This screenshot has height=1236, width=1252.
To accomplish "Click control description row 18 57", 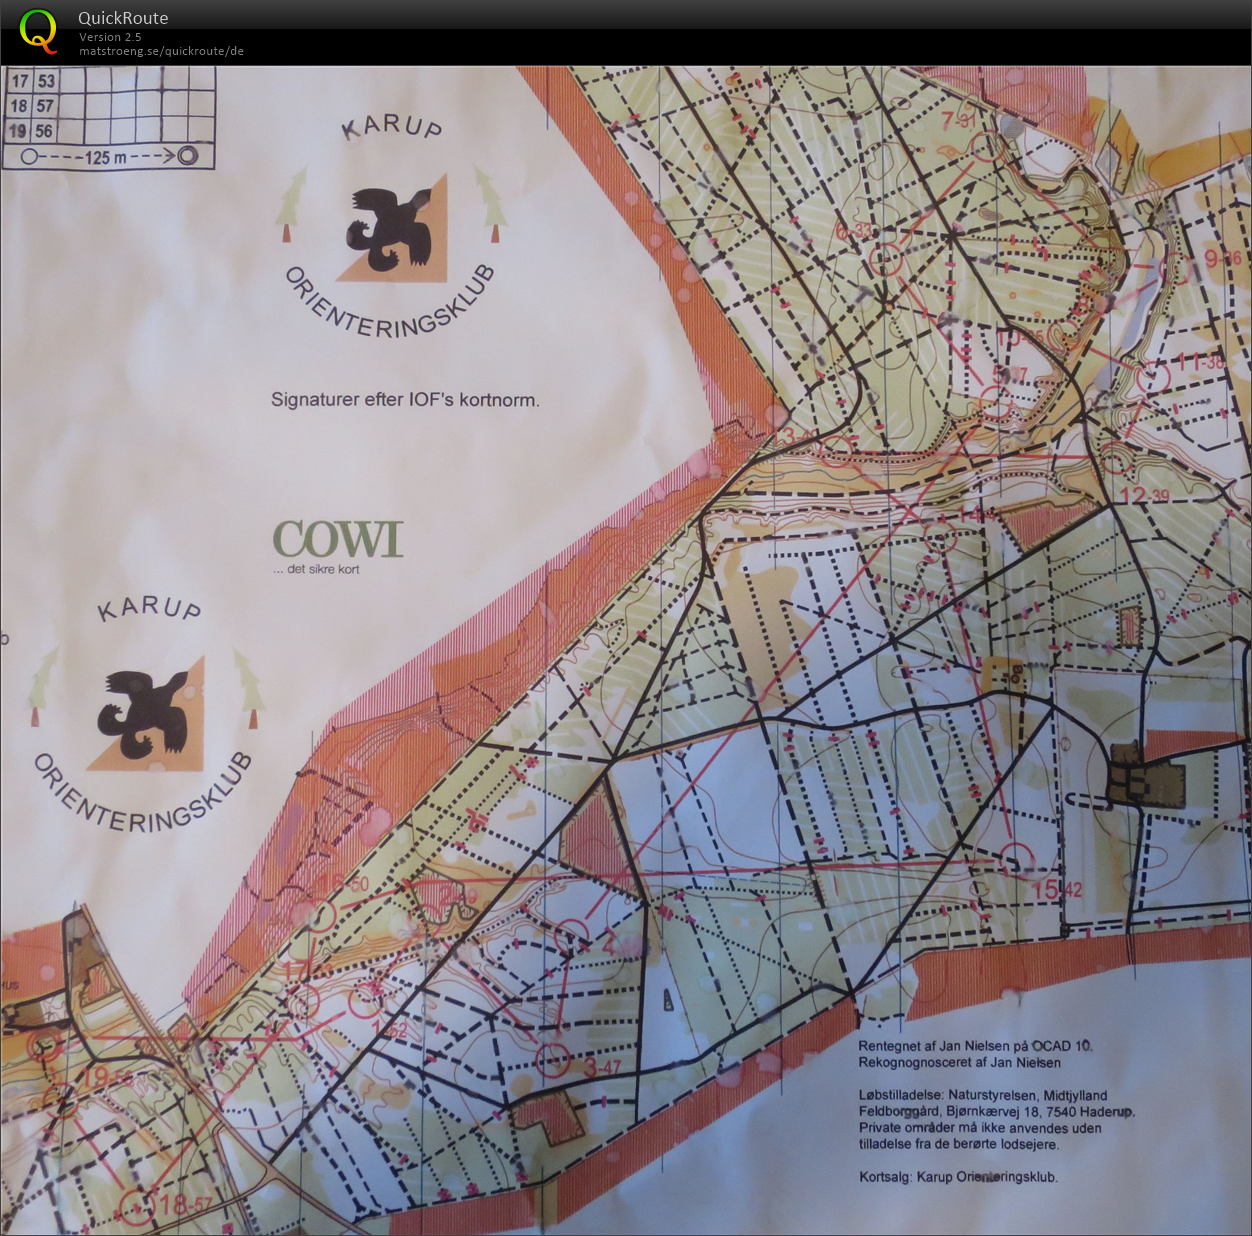I will (32, 106).
